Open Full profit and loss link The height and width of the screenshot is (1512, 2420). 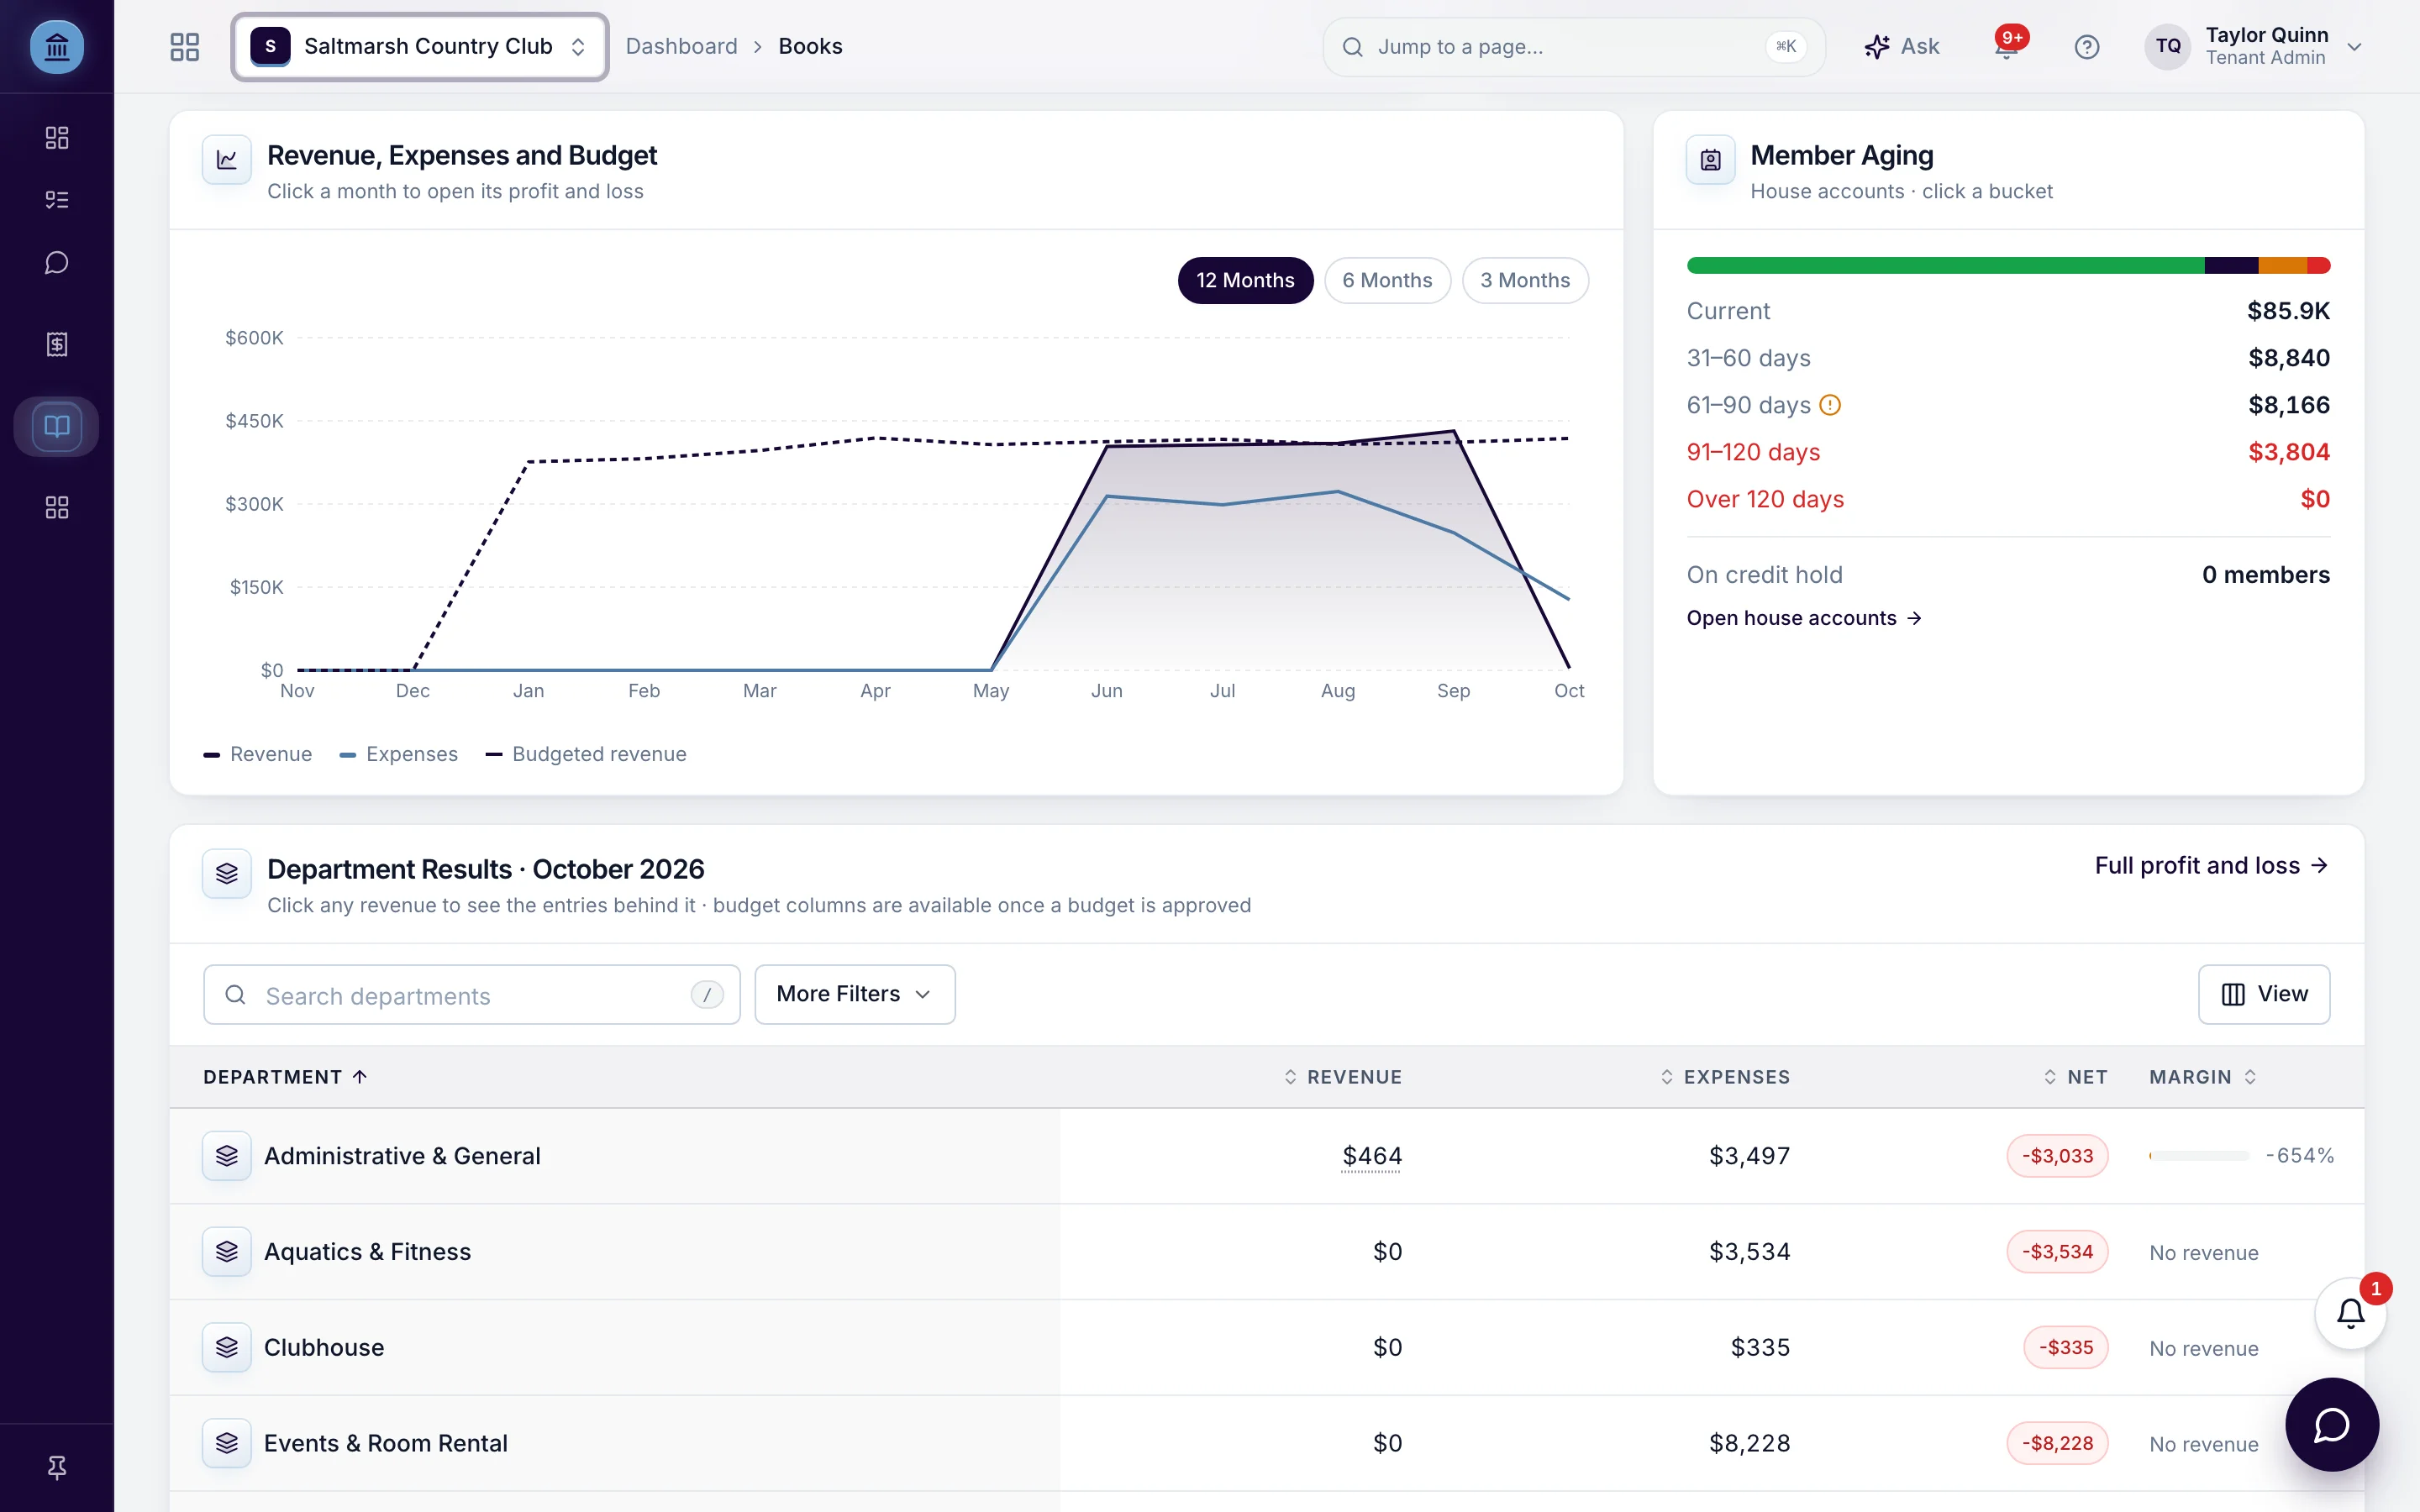(2212, 866)
